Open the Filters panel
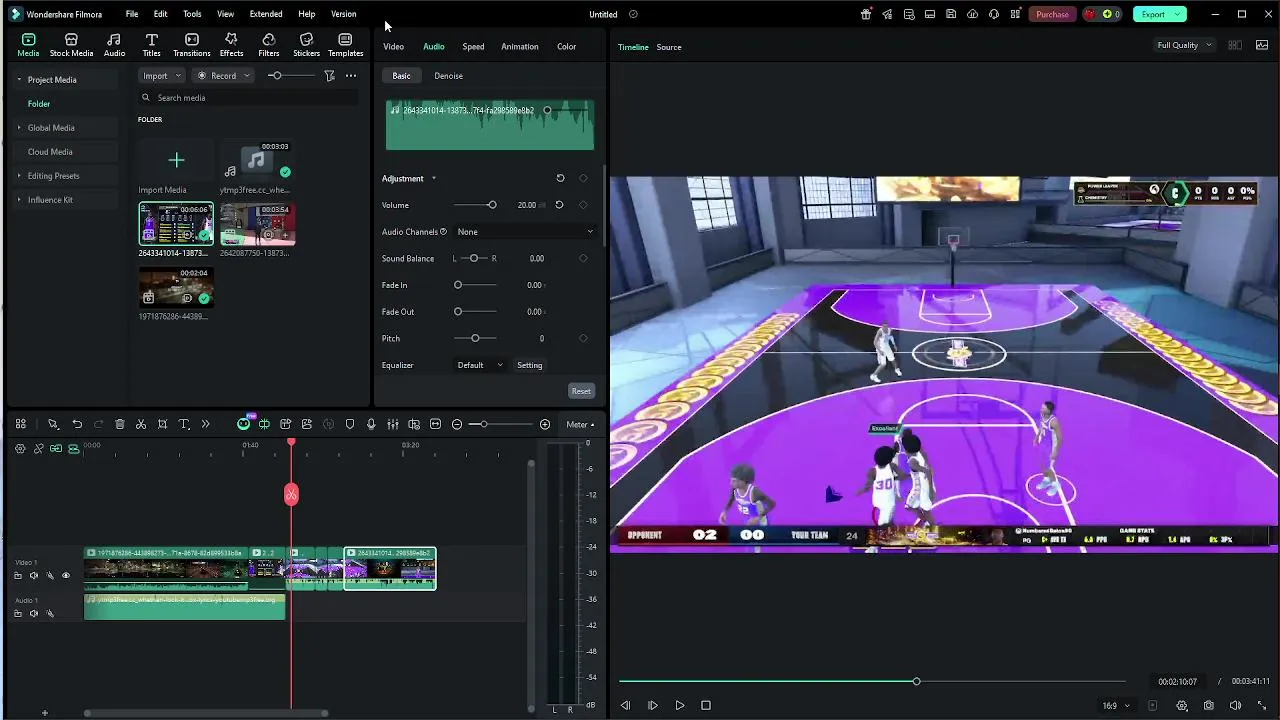Viewport: 1280px width, 720px height. click(x=268, y=45)
